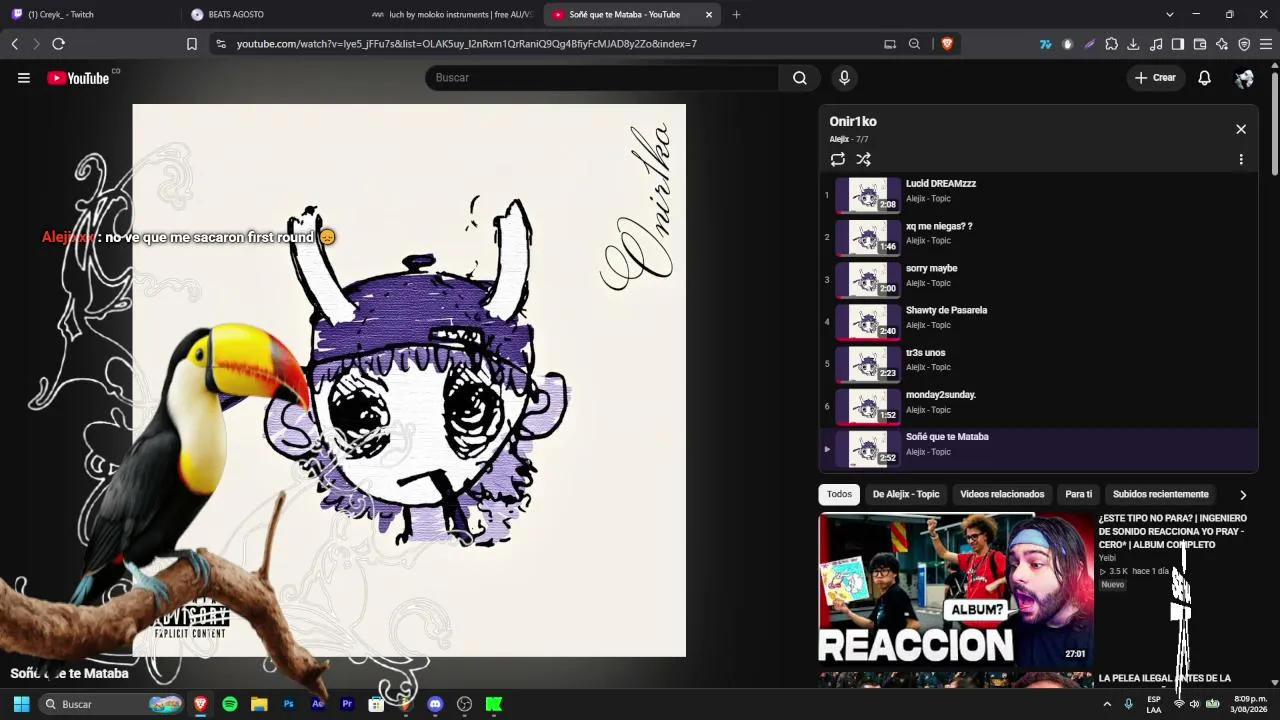Screen dimensions: 1280x720
Task: Open the browser downloads icon
Action: 1133,44
